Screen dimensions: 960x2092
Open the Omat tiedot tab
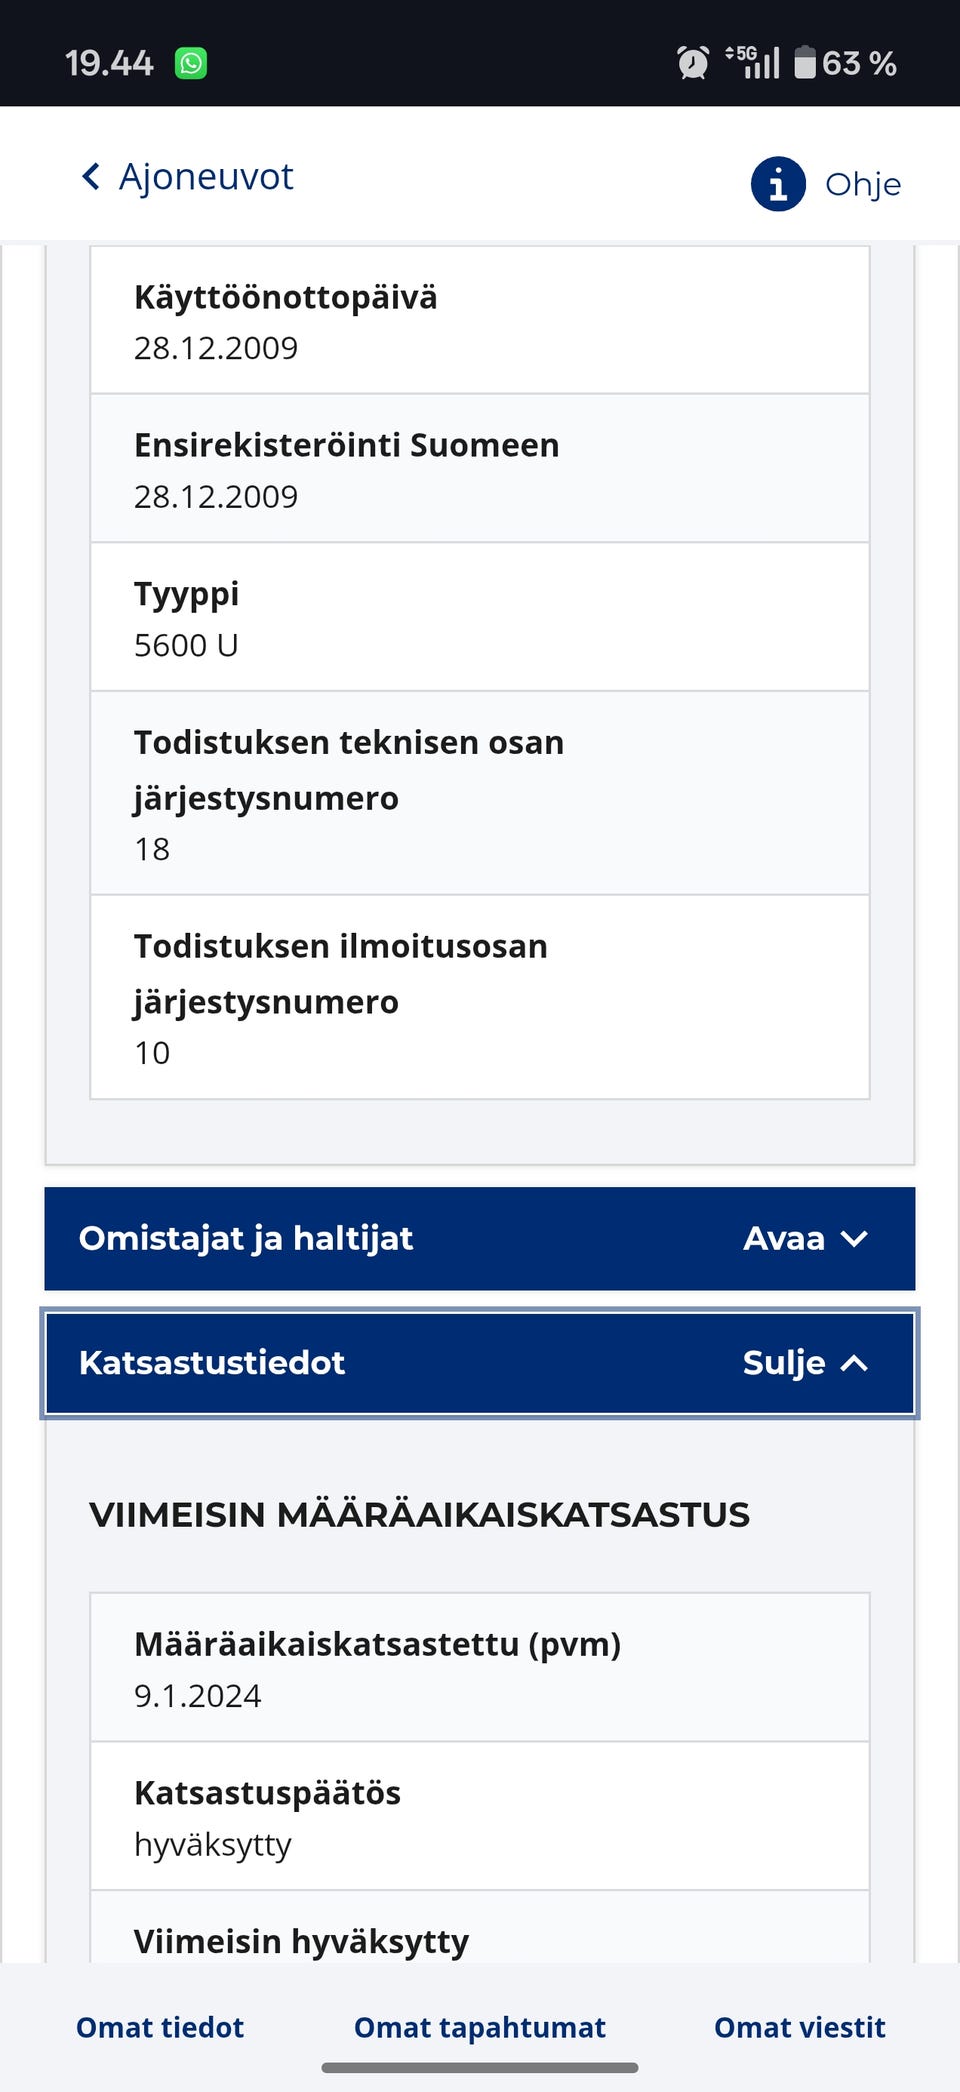pyautogui.click(x=160, y=2027)
